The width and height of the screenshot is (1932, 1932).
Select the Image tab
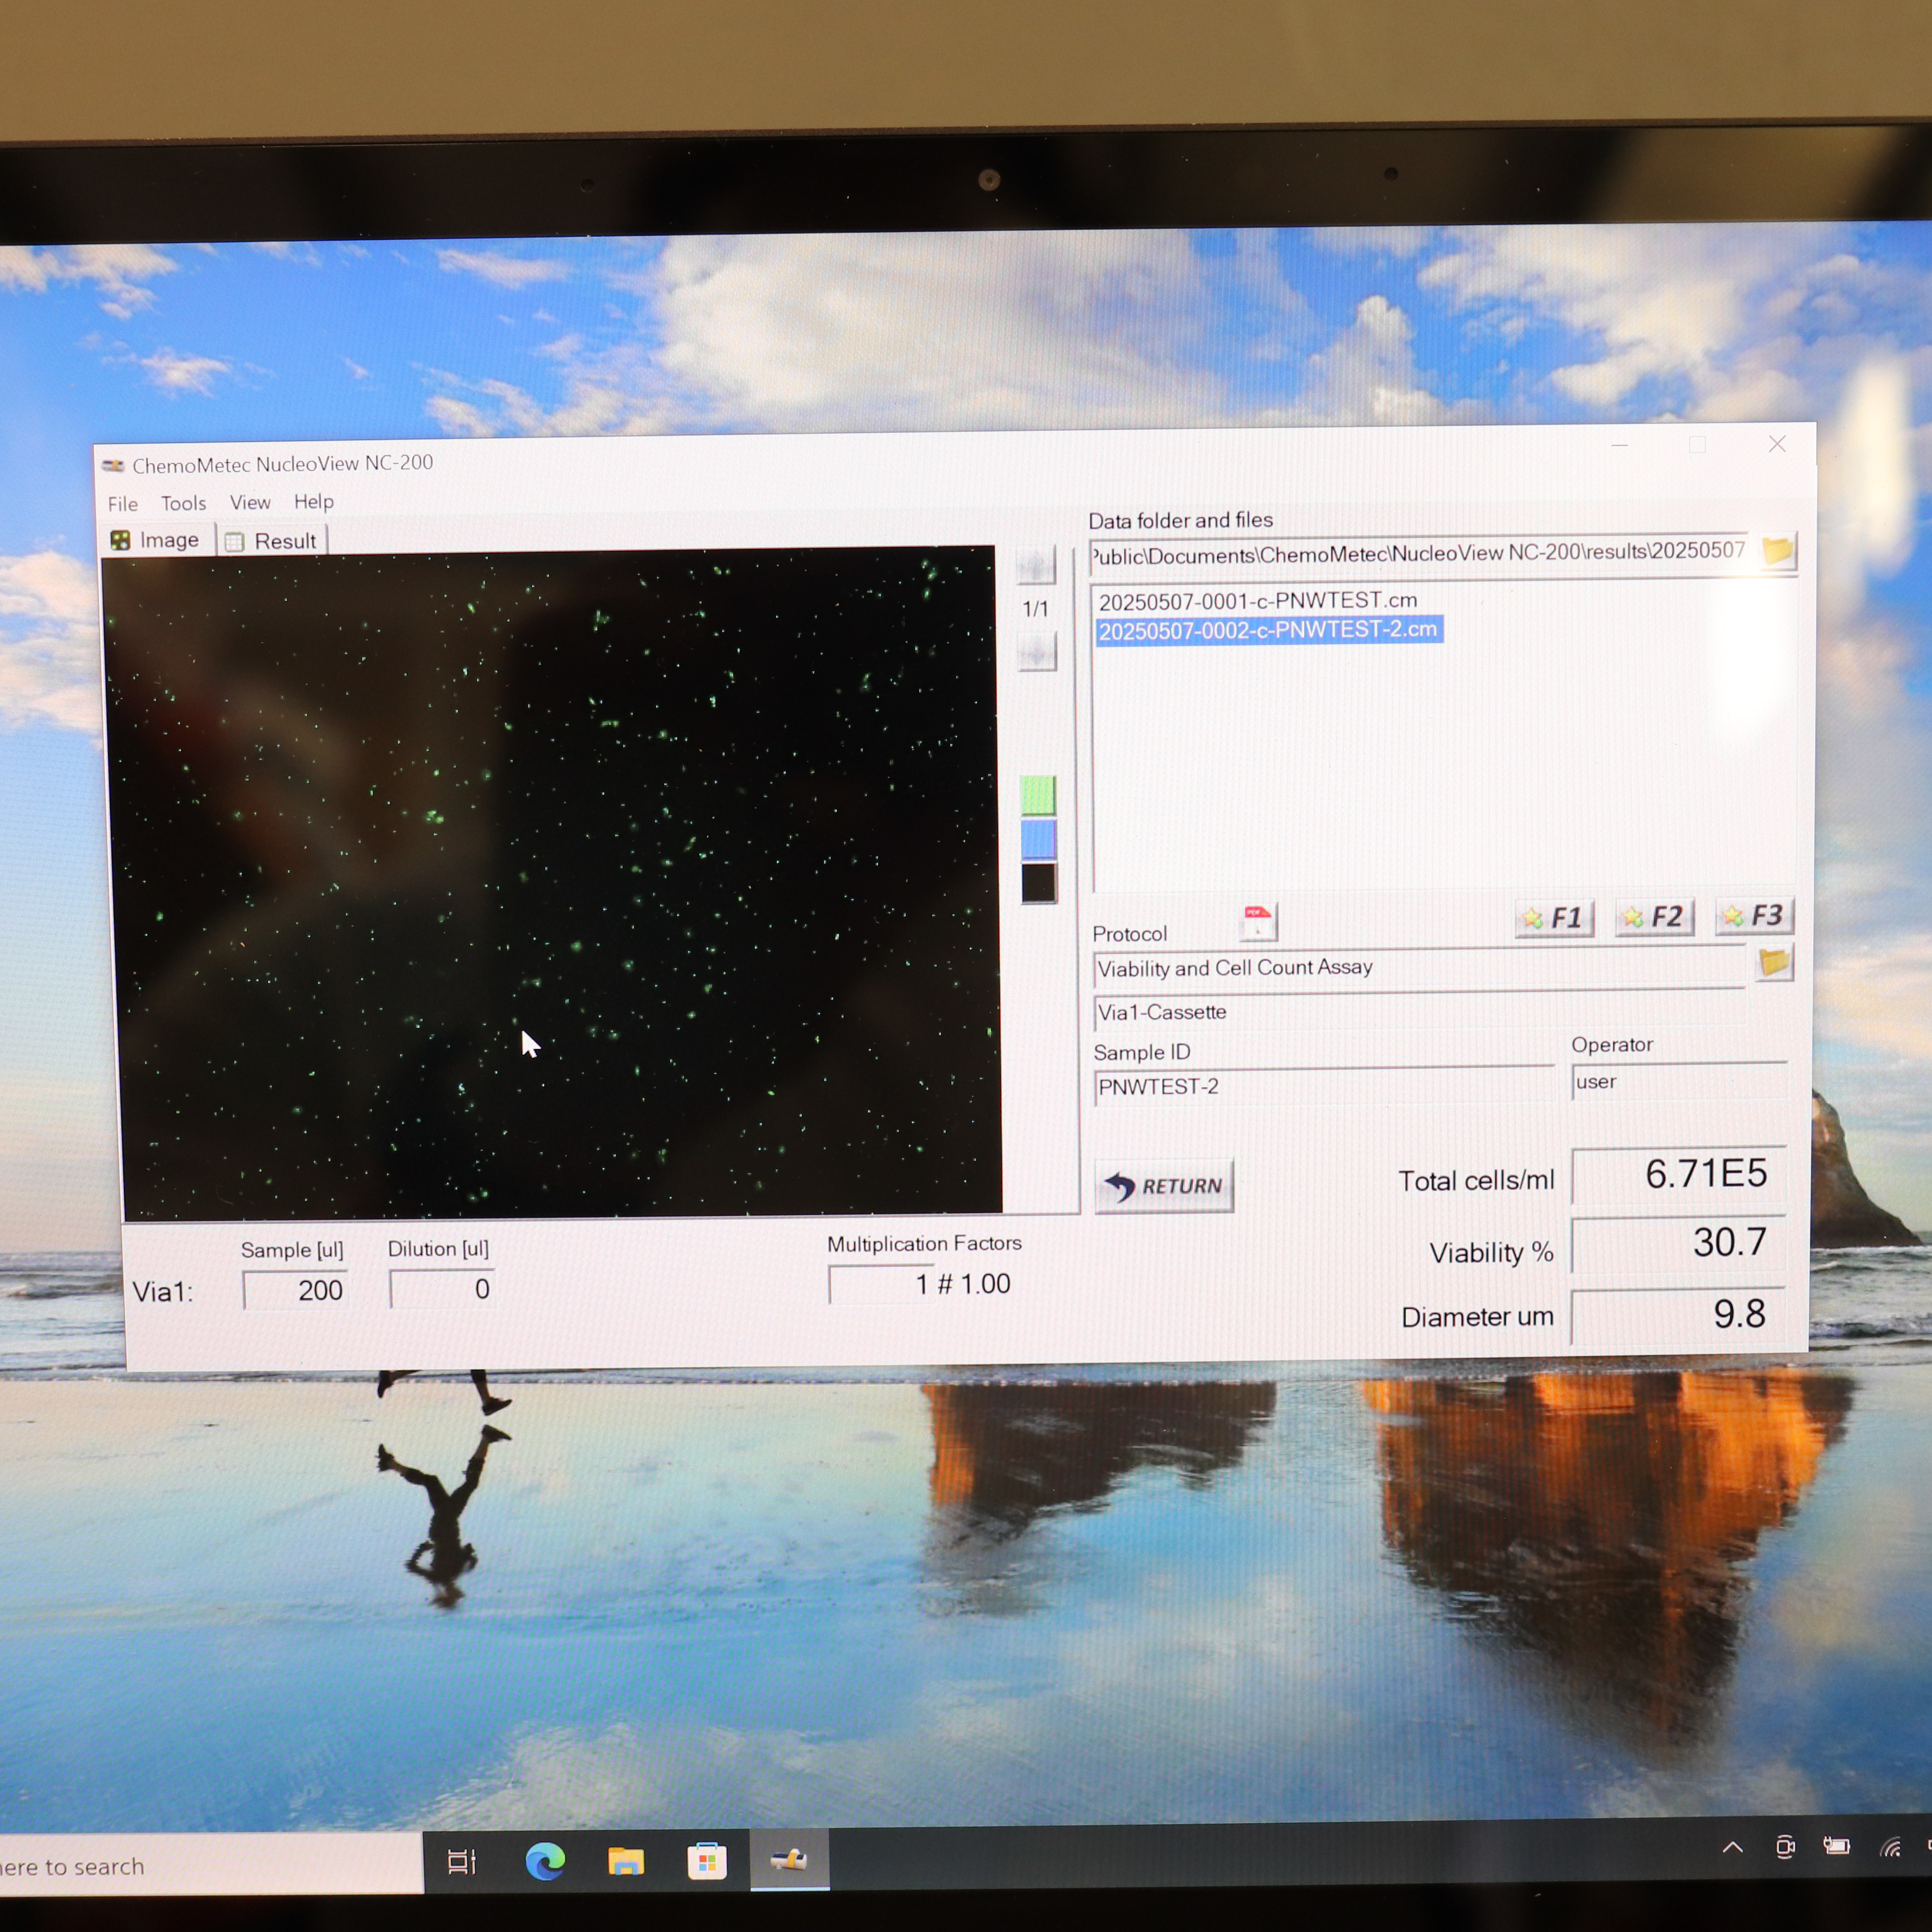coord(156,540)
